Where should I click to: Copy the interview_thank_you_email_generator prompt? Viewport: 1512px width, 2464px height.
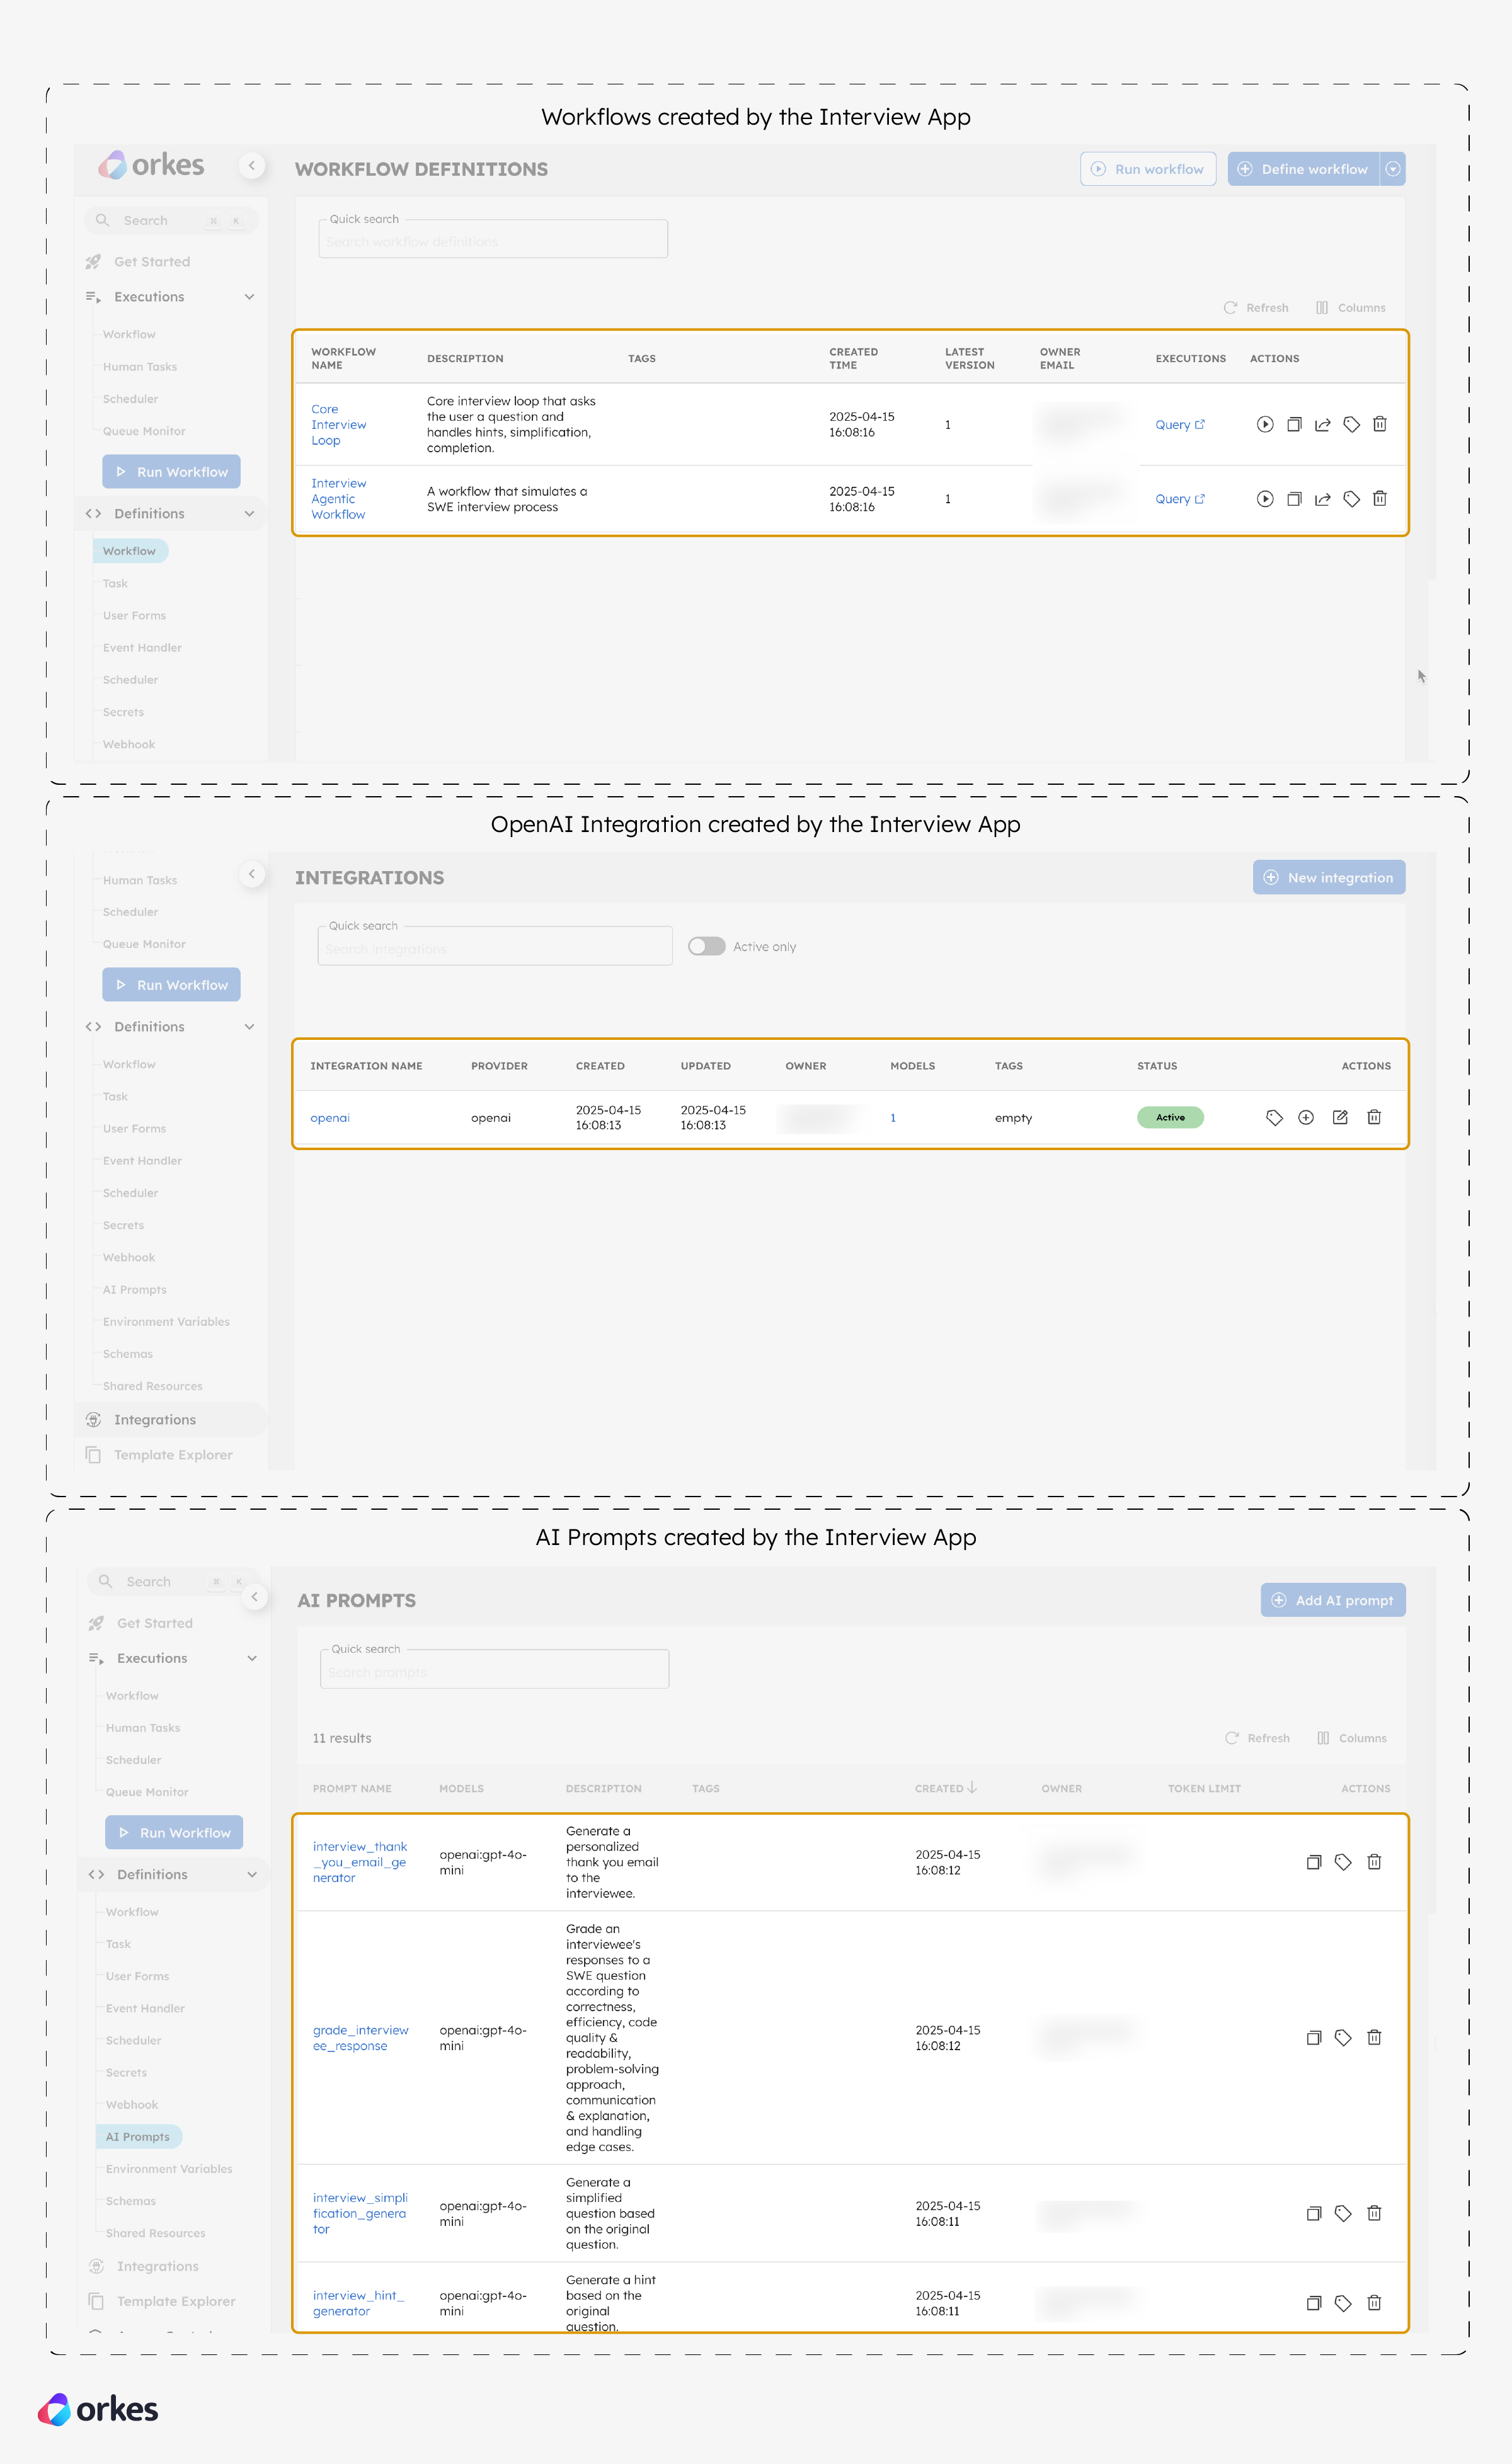pyautogui.click(x=1313, y=1862)
